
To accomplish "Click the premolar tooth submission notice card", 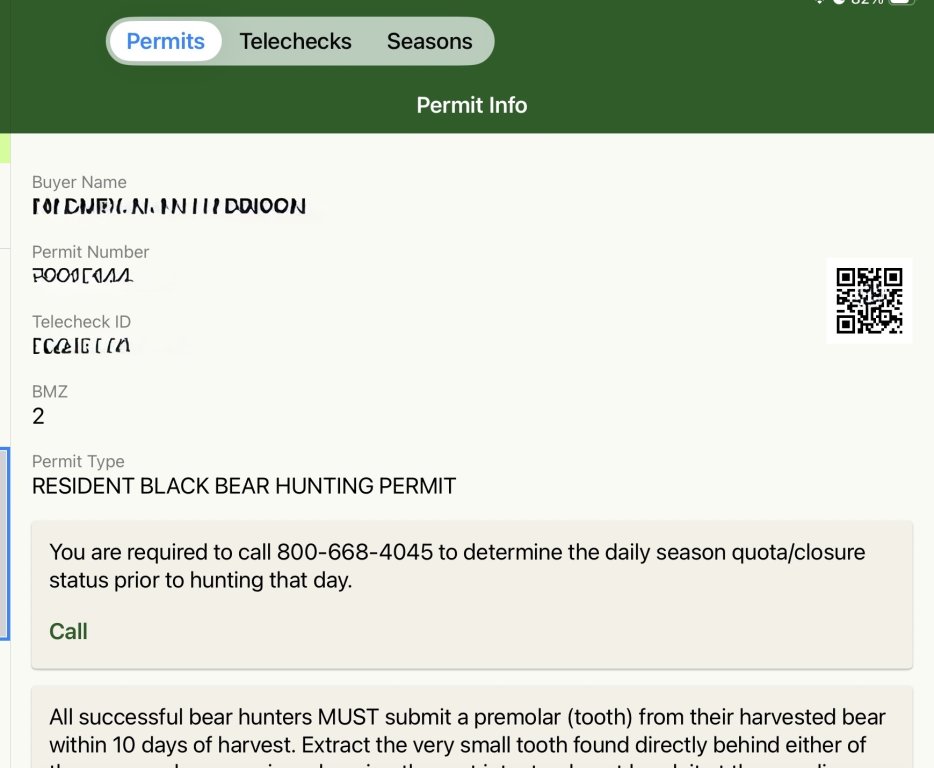I will pyautogui.click(x=472, y=727).
